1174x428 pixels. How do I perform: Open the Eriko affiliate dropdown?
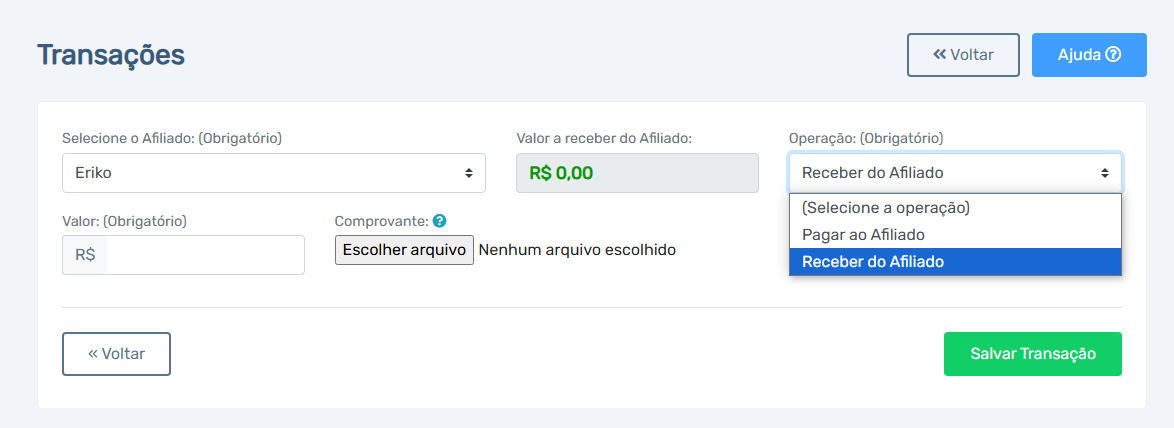(x=274, y=173)
